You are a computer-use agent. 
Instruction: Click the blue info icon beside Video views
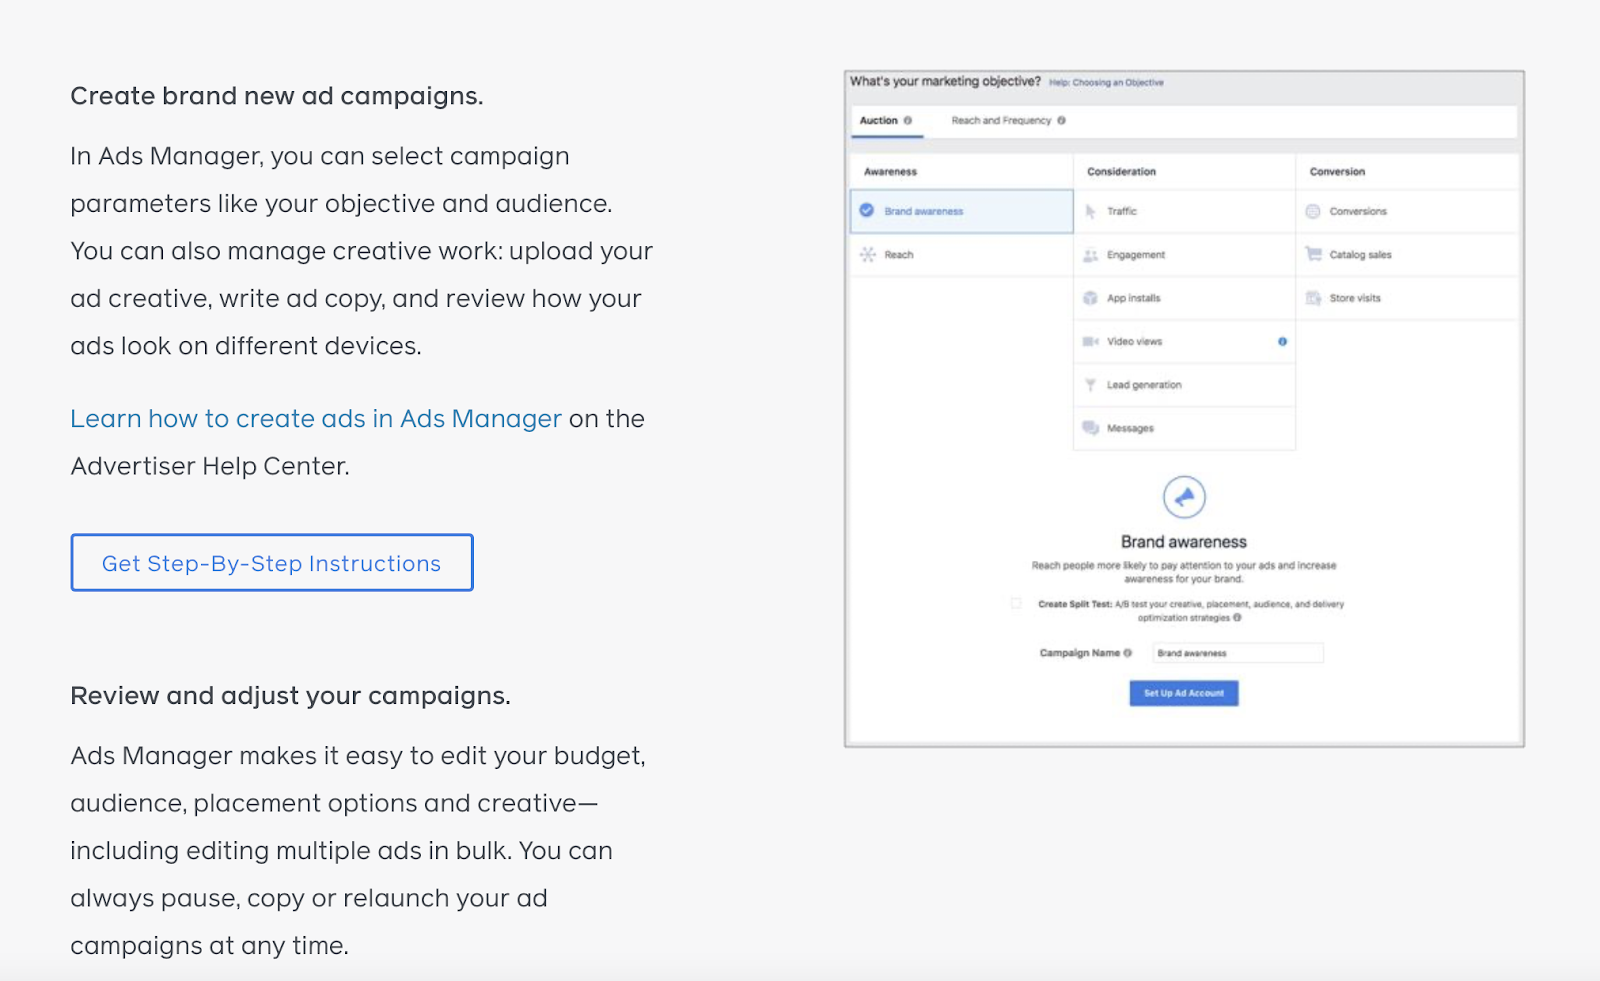[x=1282, y=342]
